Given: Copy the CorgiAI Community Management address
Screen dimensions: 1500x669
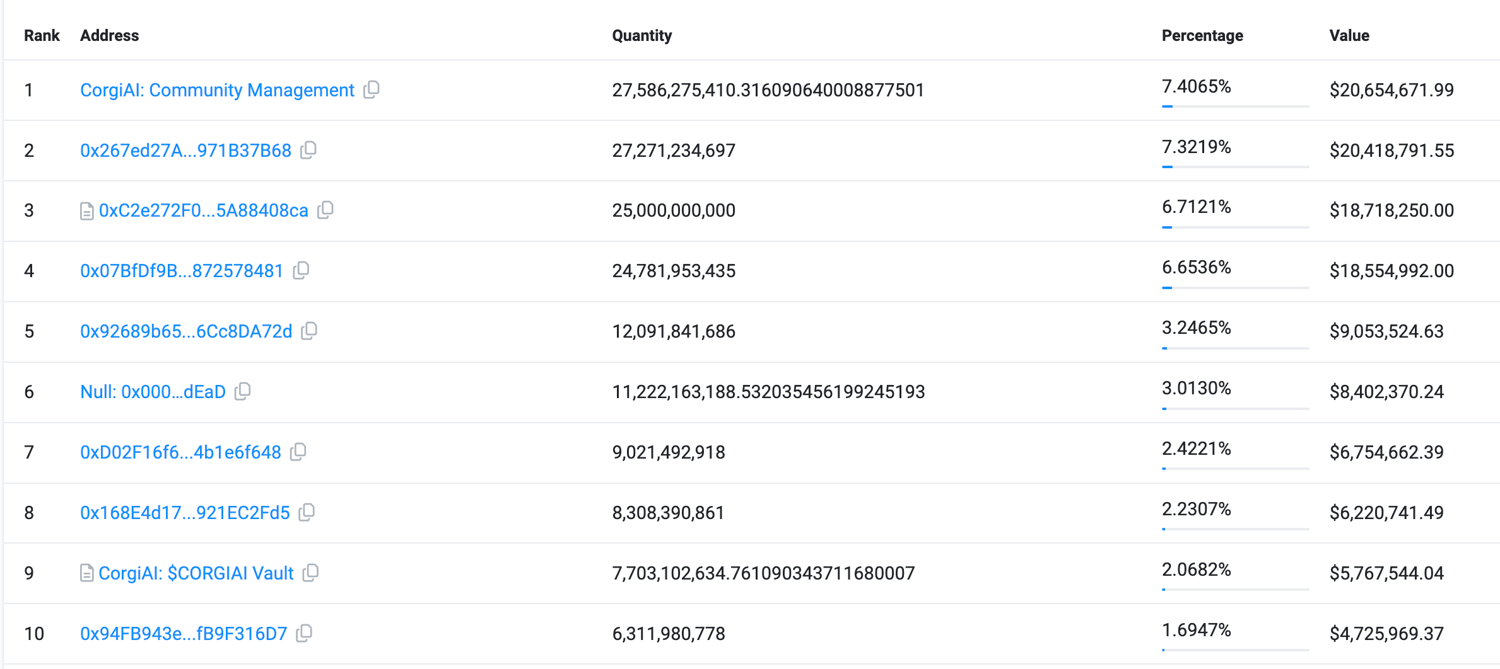Looking at the screenshot, I should (372, 90).
